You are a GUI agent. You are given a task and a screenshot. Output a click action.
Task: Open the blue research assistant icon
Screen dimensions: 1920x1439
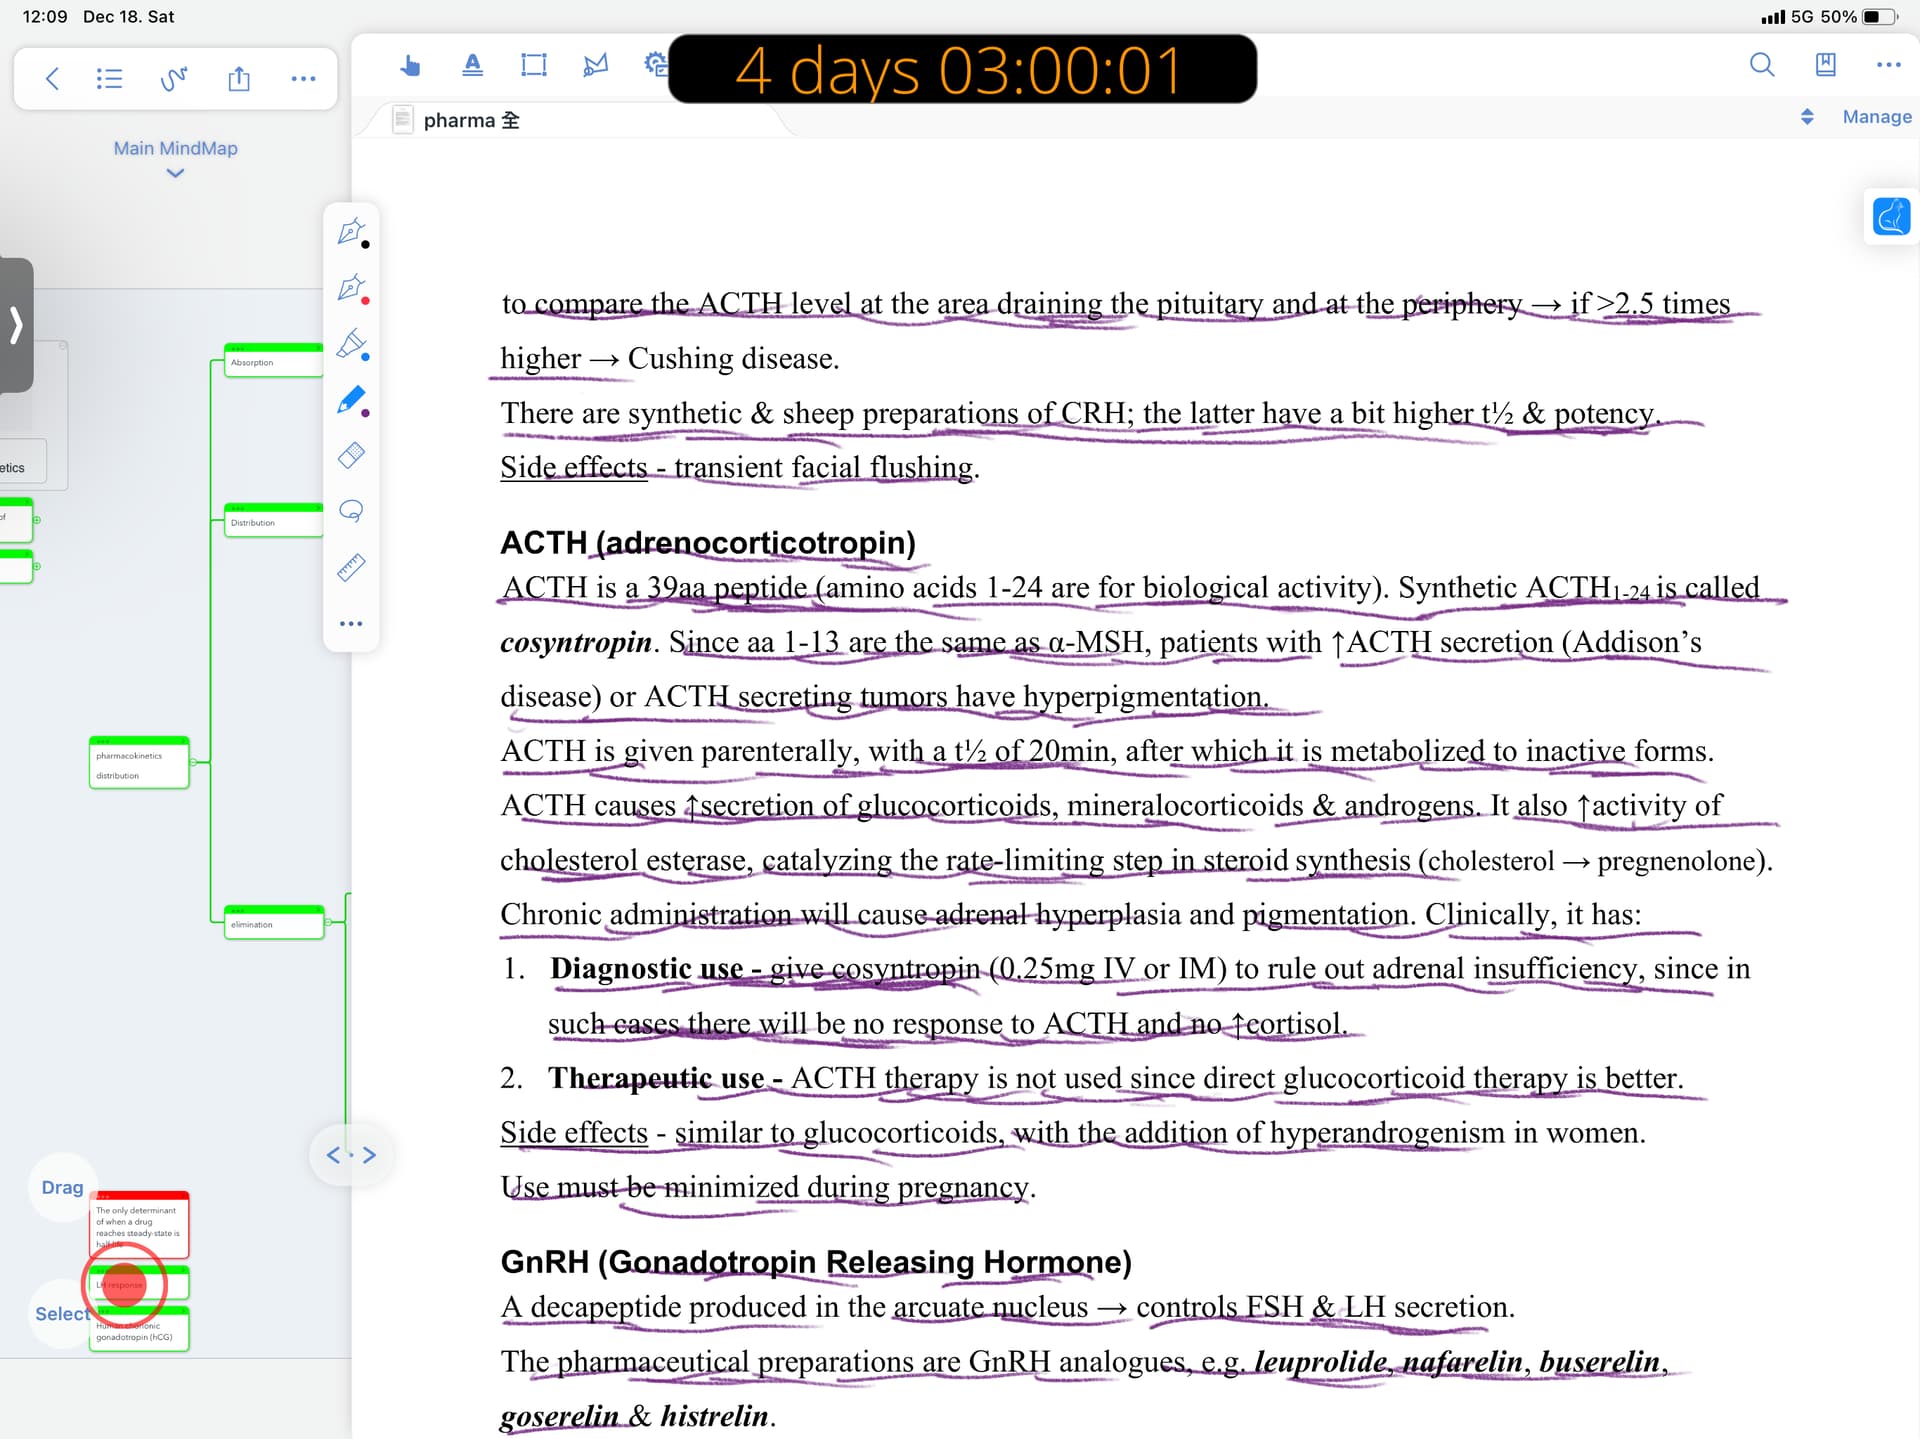coord(1891,216)
